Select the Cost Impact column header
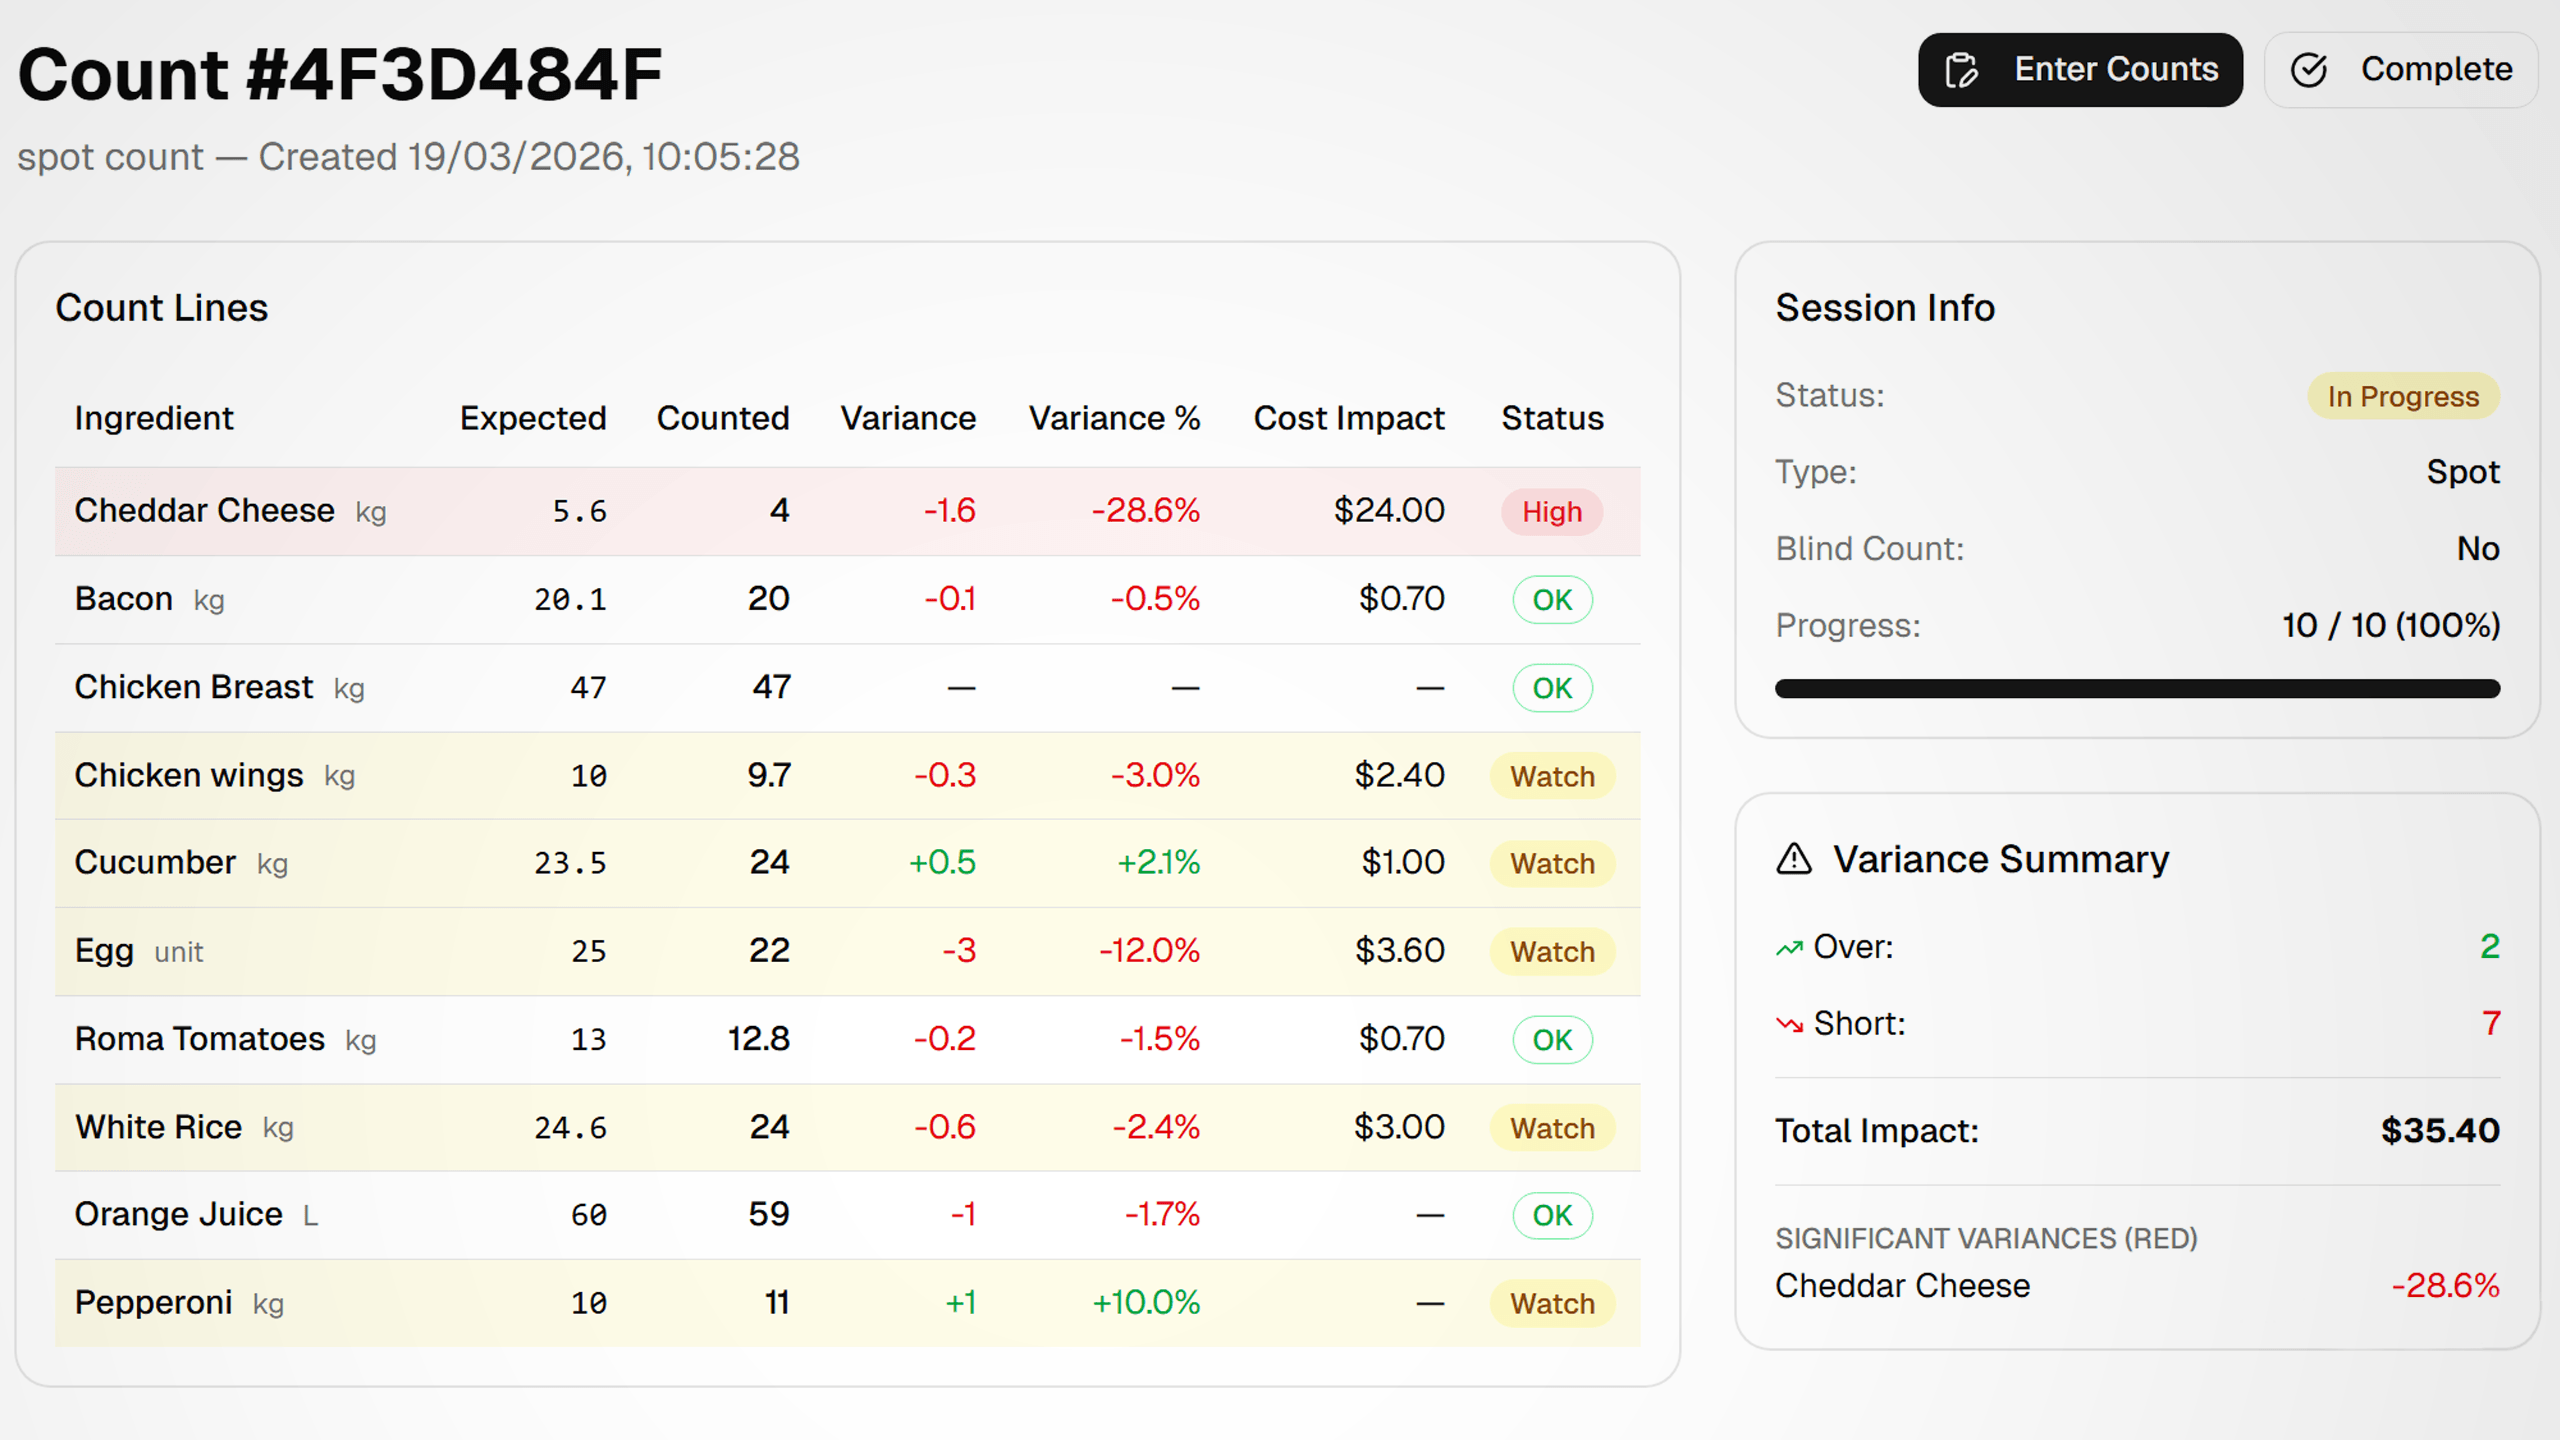2560x1440 pixels. (x=1348, y=418)
